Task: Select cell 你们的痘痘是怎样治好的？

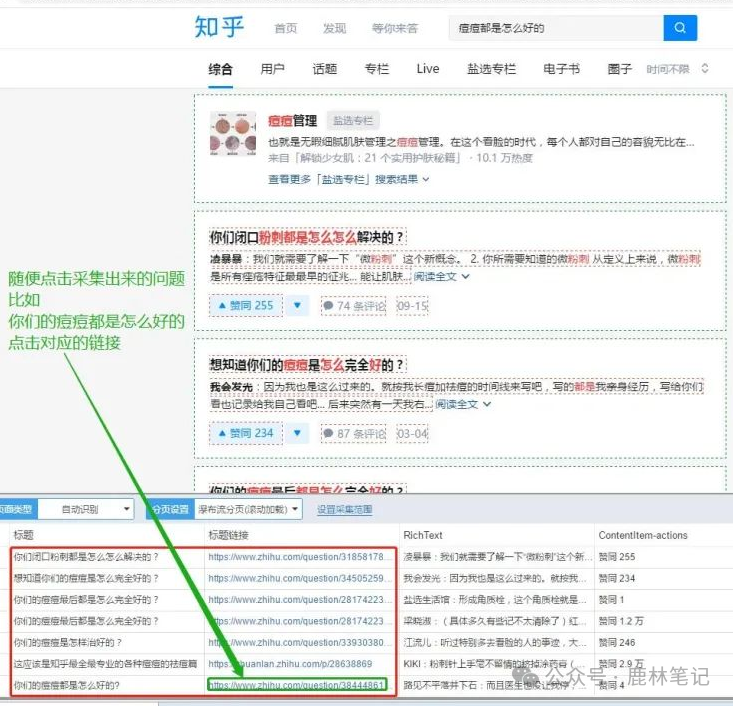Action: 107,642
